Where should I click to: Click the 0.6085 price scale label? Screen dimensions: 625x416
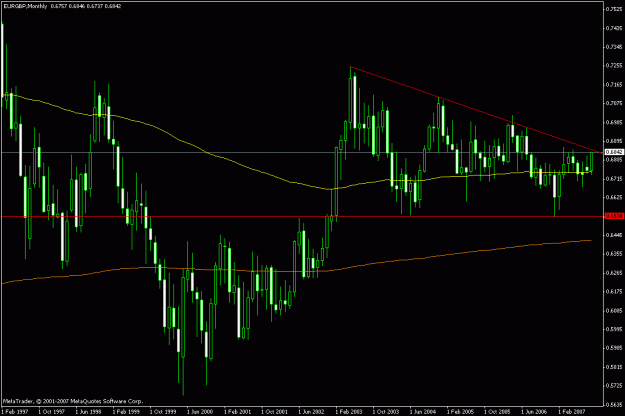[614, 310]
